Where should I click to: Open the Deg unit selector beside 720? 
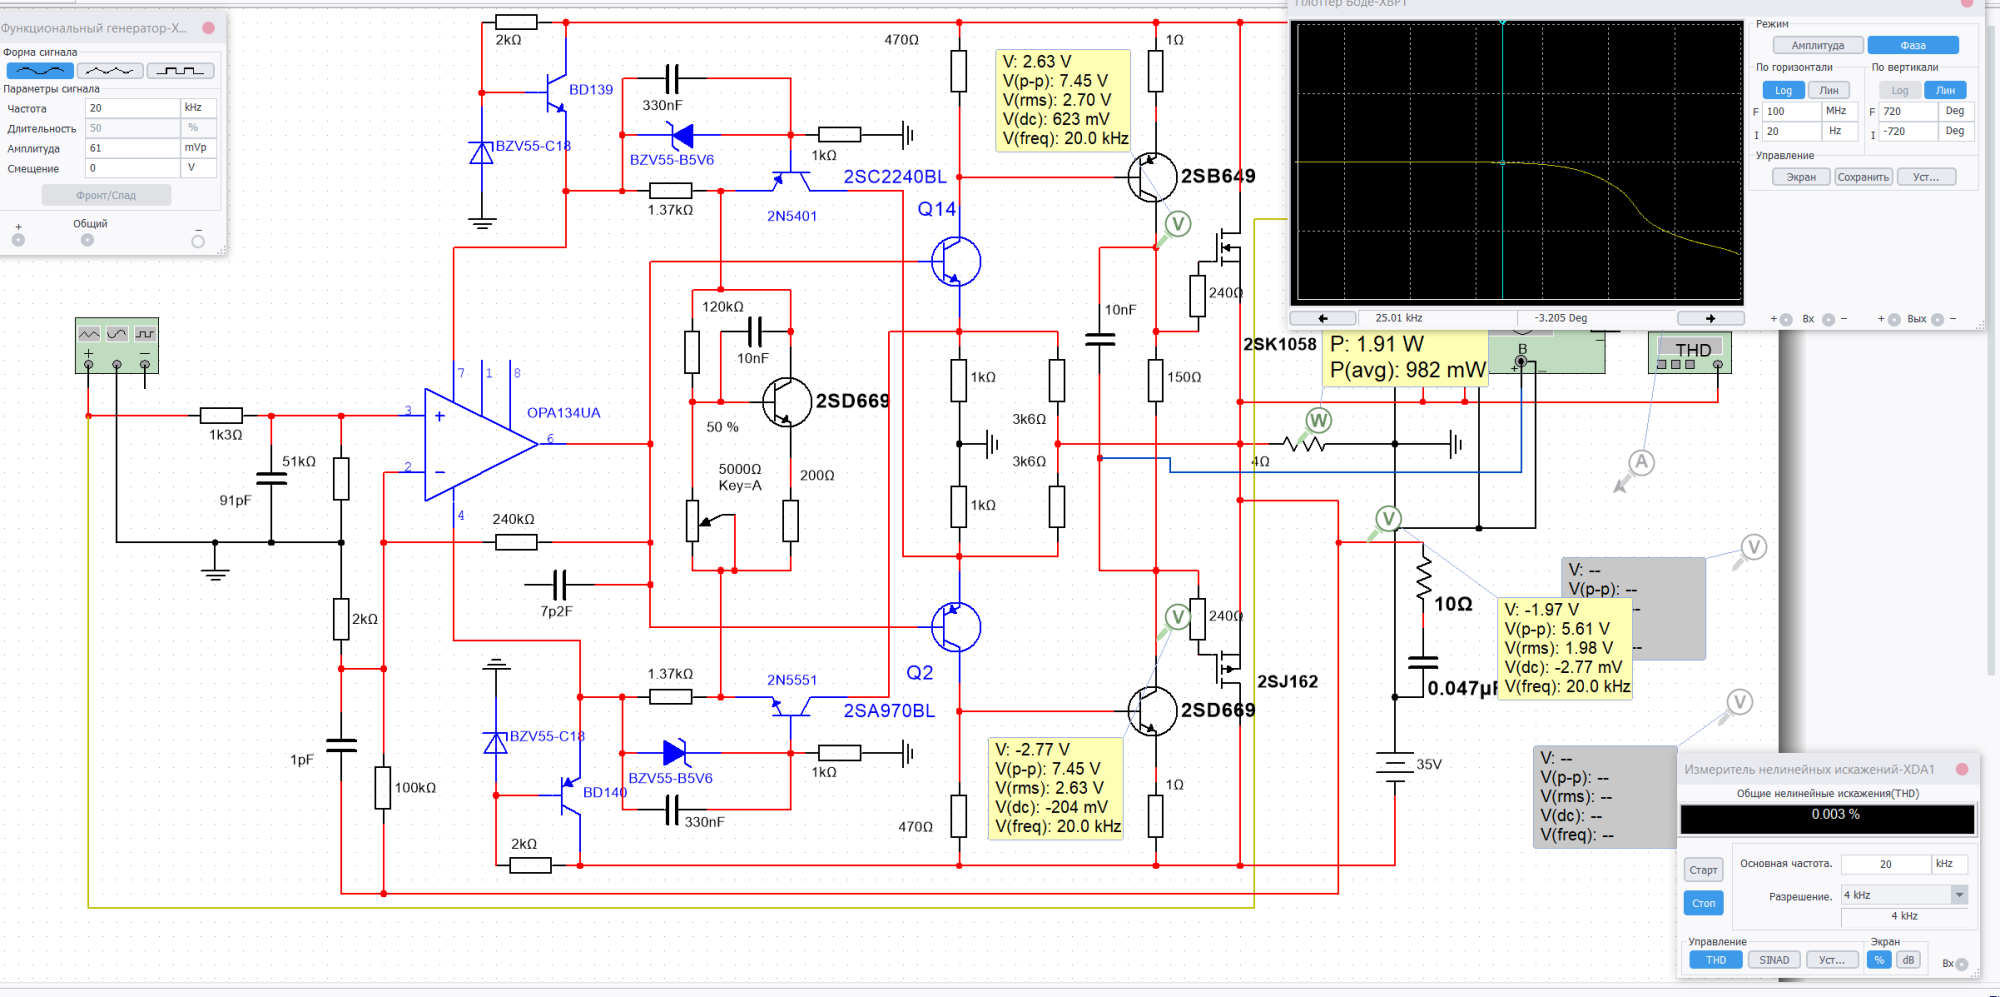click(1956, 111)
